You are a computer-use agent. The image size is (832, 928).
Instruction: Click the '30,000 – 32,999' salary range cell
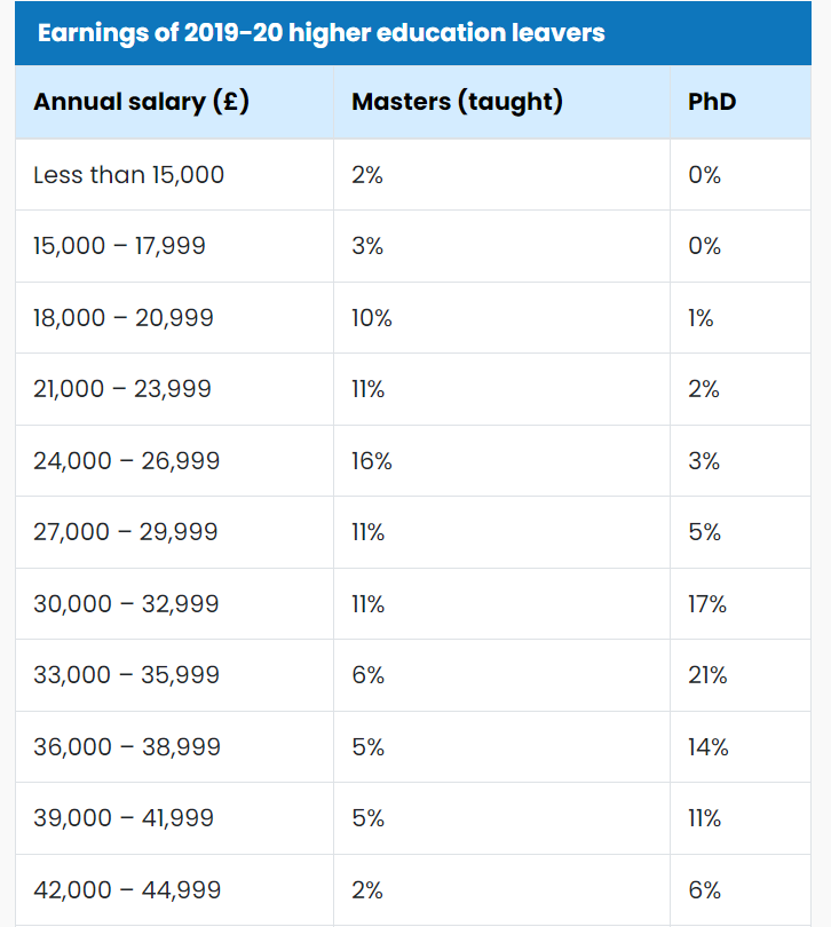coord(175,604)
